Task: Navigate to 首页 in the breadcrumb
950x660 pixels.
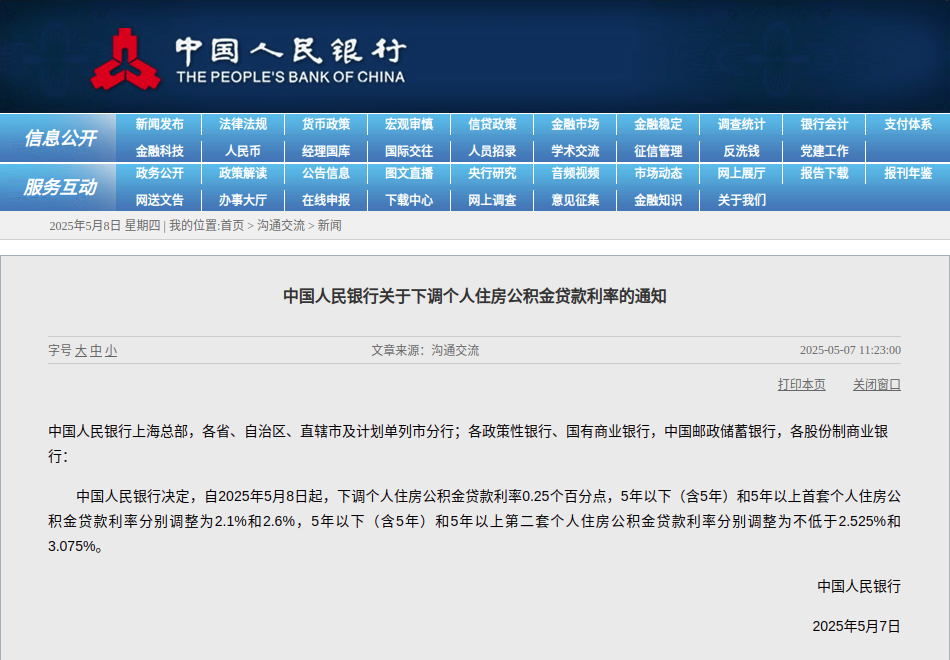Action: 232,226
